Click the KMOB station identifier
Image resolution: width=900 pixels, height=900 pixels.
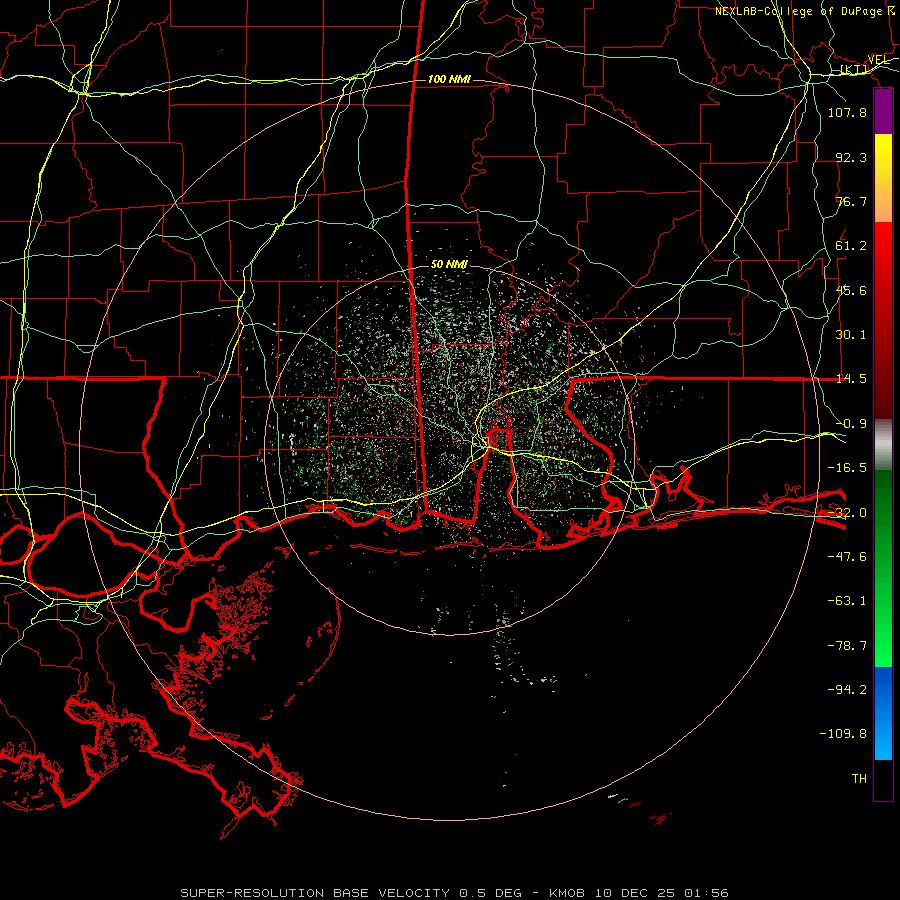(568, 893)
